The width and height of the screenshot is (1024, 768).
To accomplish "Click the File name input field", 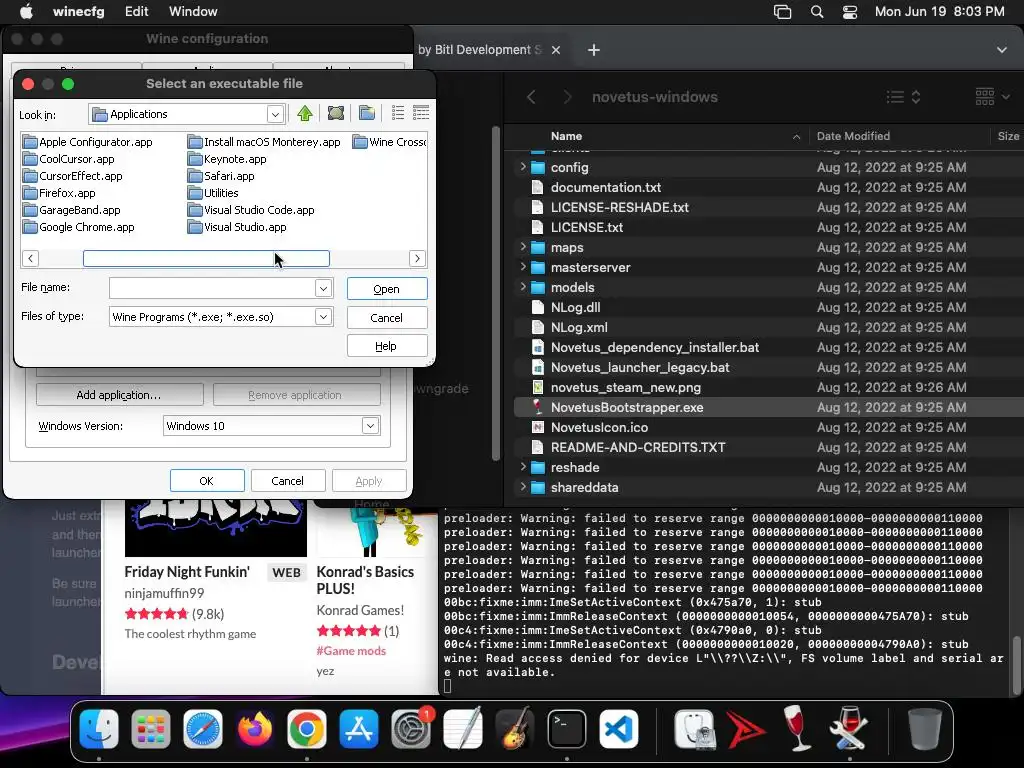I will point(213,288).
